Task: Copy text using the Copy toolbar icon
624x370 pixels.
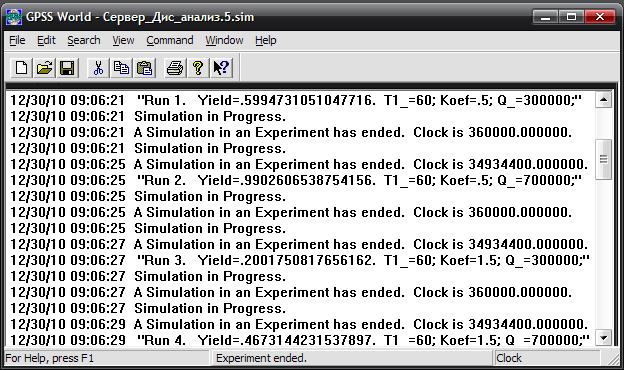Action: (x=121, y=68)
